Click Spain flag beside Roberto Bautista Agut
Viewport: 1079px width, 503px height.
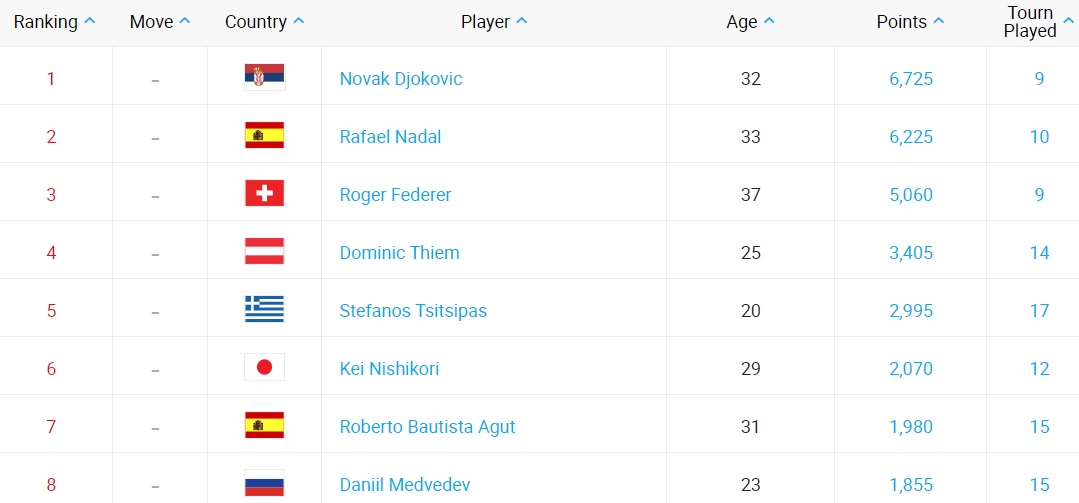[x=264, y=426]
